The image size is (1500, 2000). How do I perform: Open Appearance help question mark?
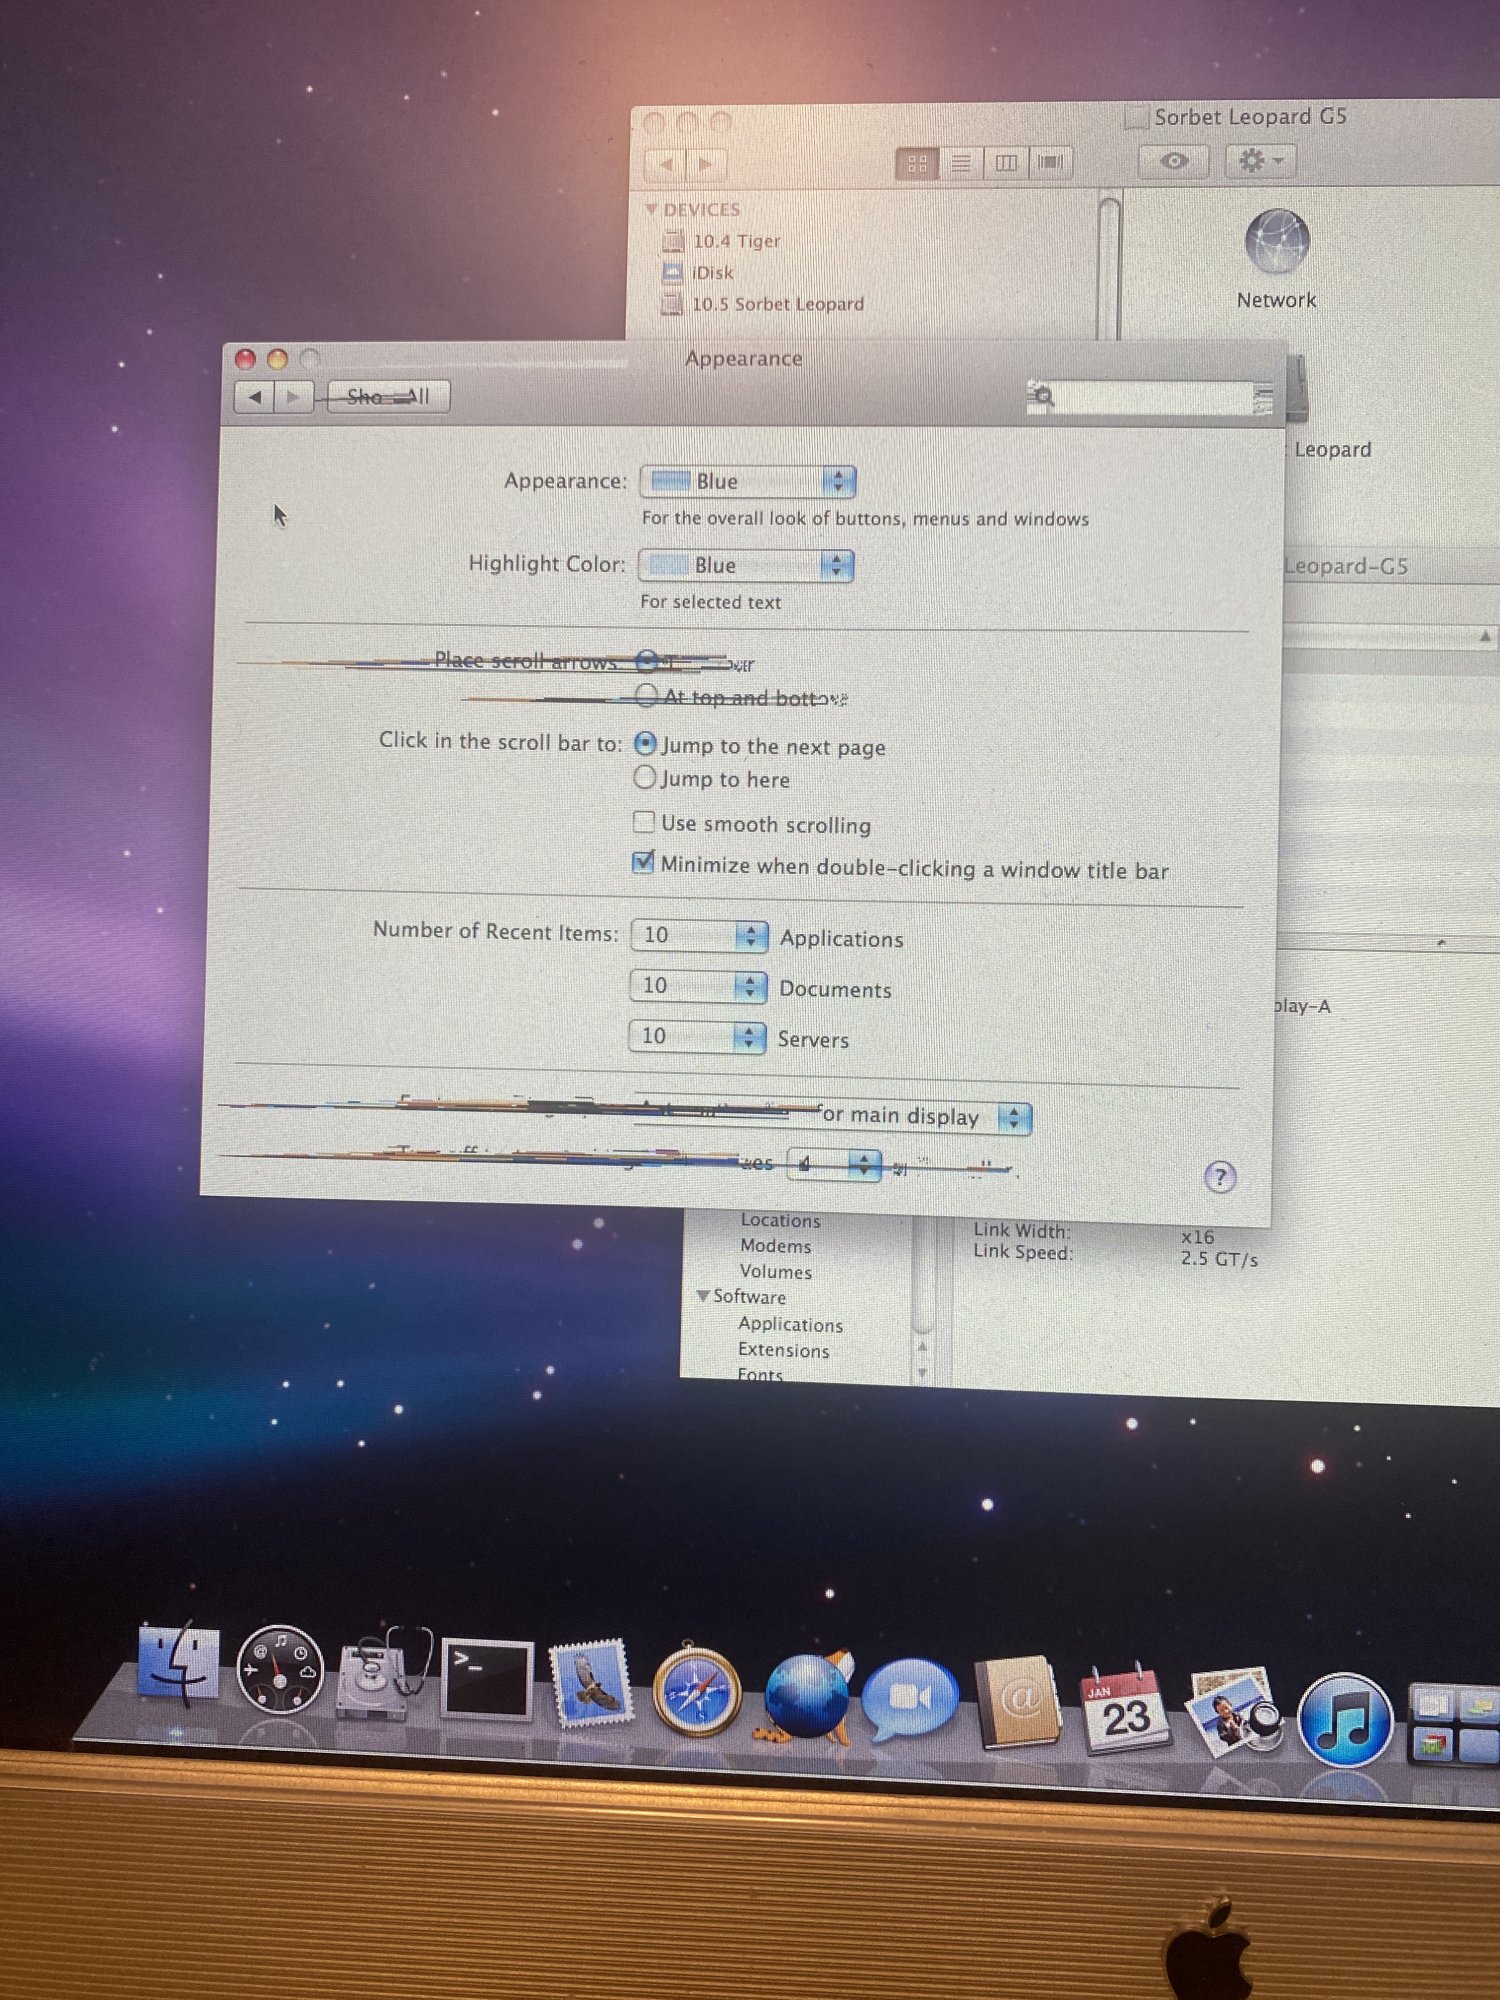click(1220, 1177)
